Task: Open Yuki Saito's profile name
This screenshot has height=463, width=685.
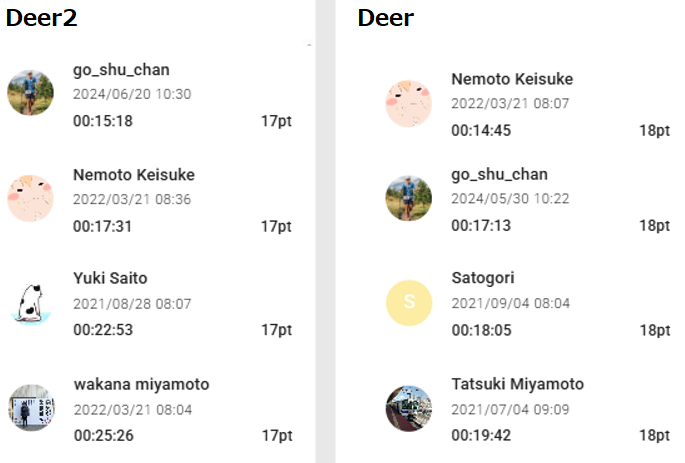Action: tap(110, 278)
